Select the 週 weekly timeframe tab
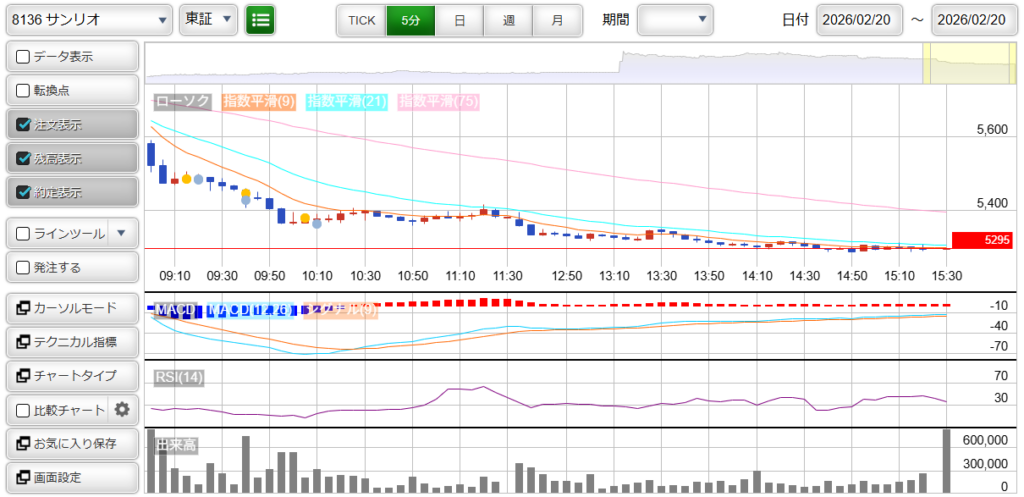Image resolution: width=1024 pixels, height=497 pixels. point(508,20)
